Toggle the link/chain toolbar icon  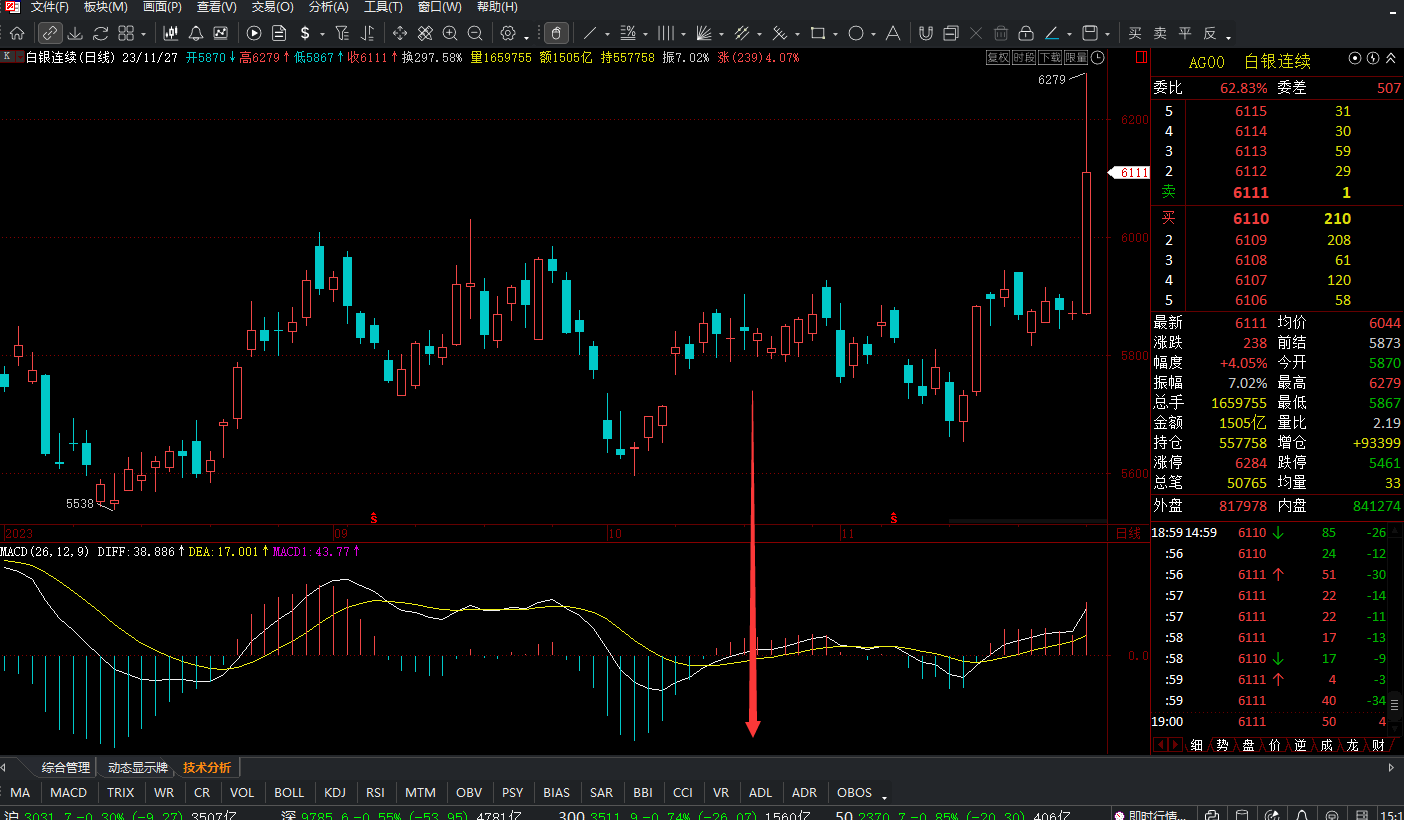click(50, 33)
